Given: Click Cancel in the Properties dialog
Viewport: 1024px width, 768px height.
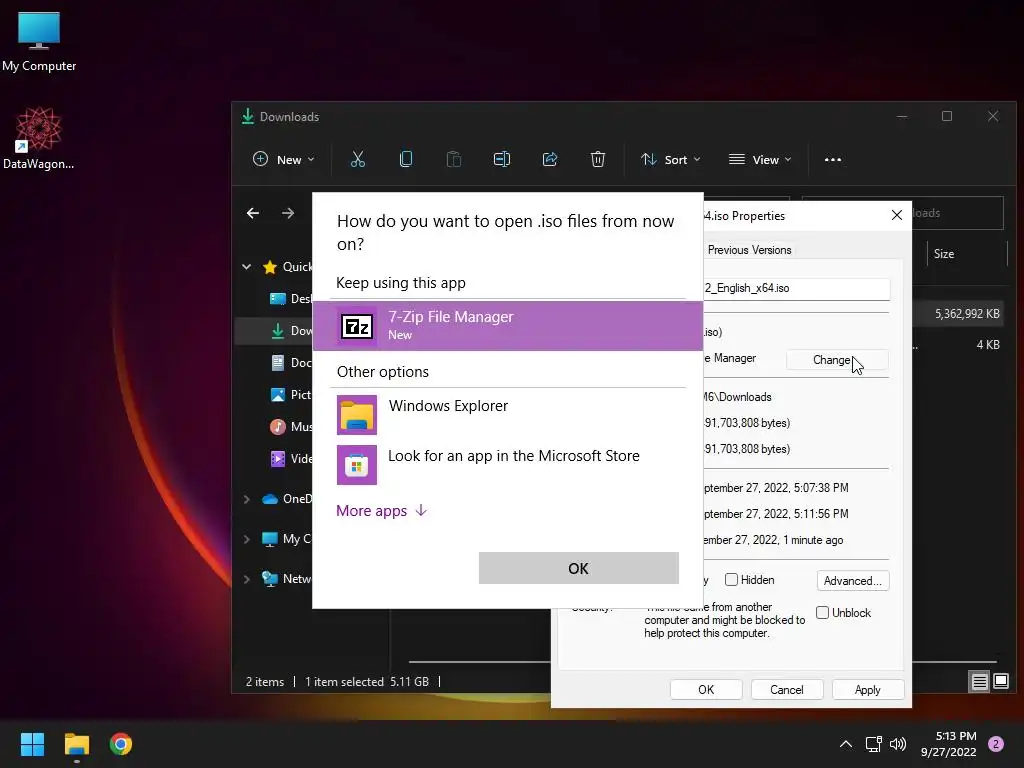Looking at the screenshot, I should [x=787, y=690].
